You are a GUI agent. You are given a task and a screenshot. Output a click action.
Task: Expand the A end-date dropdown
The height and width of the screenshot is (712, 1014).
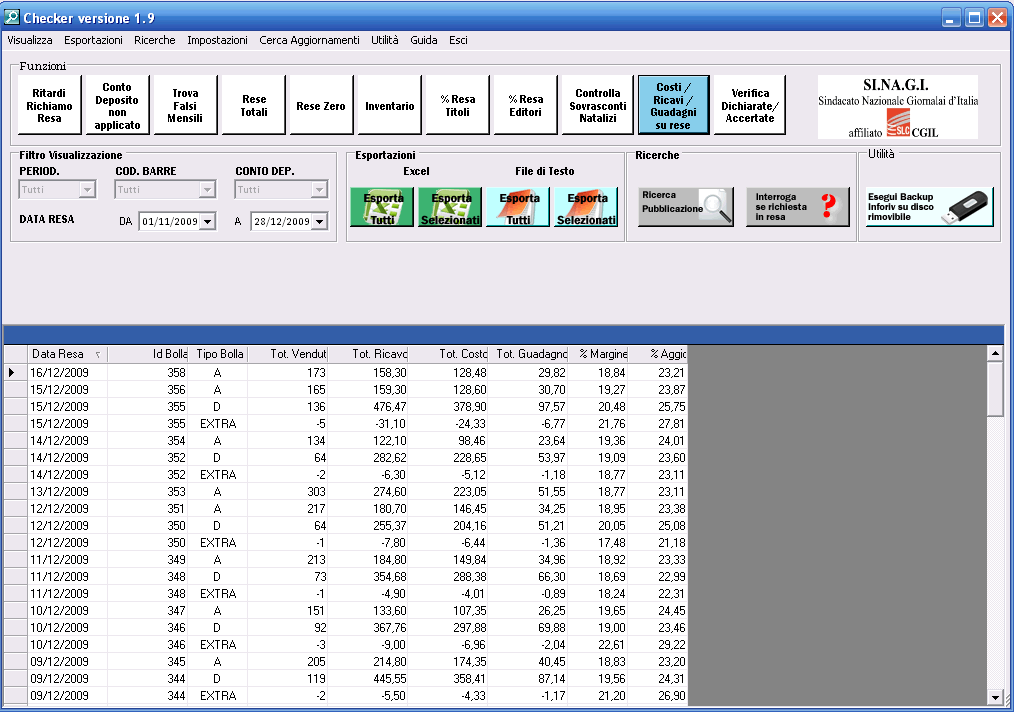point(319,222)
